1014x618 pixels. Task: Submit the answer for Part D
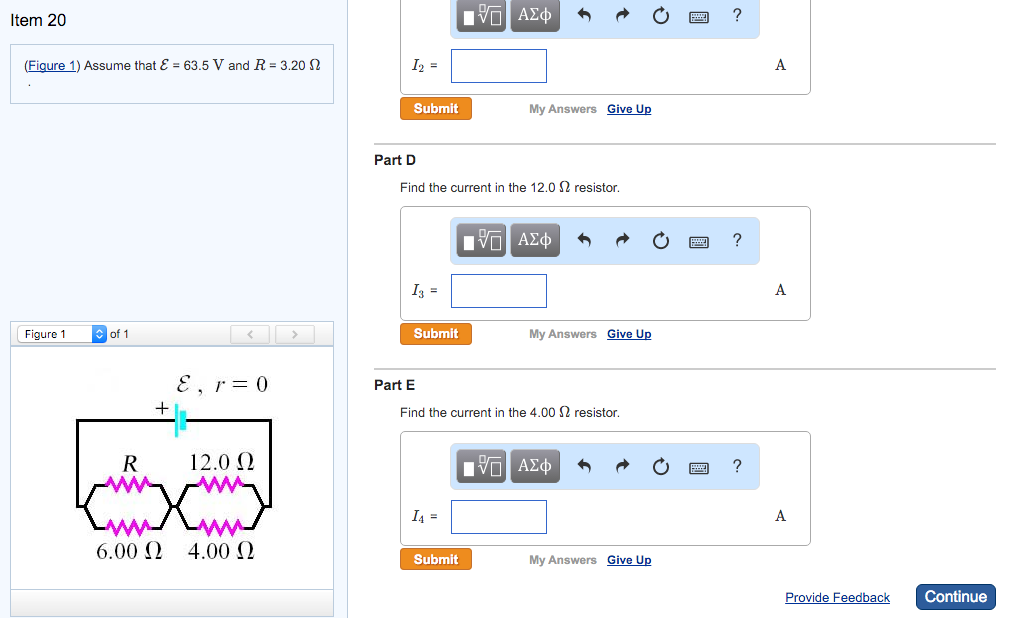click(435, 334)
